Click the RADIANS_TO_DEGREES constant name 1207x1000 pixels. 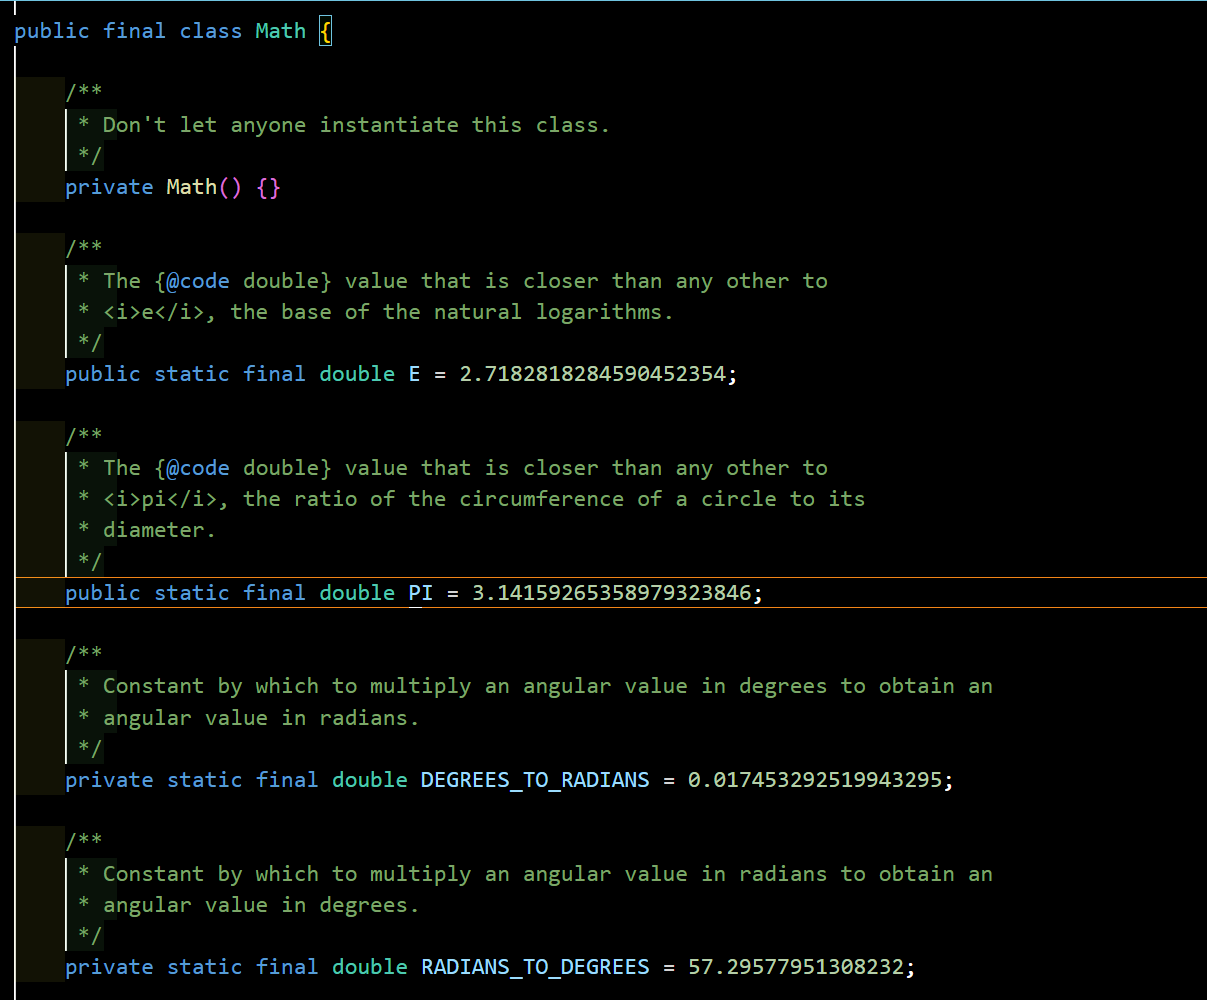535,967
